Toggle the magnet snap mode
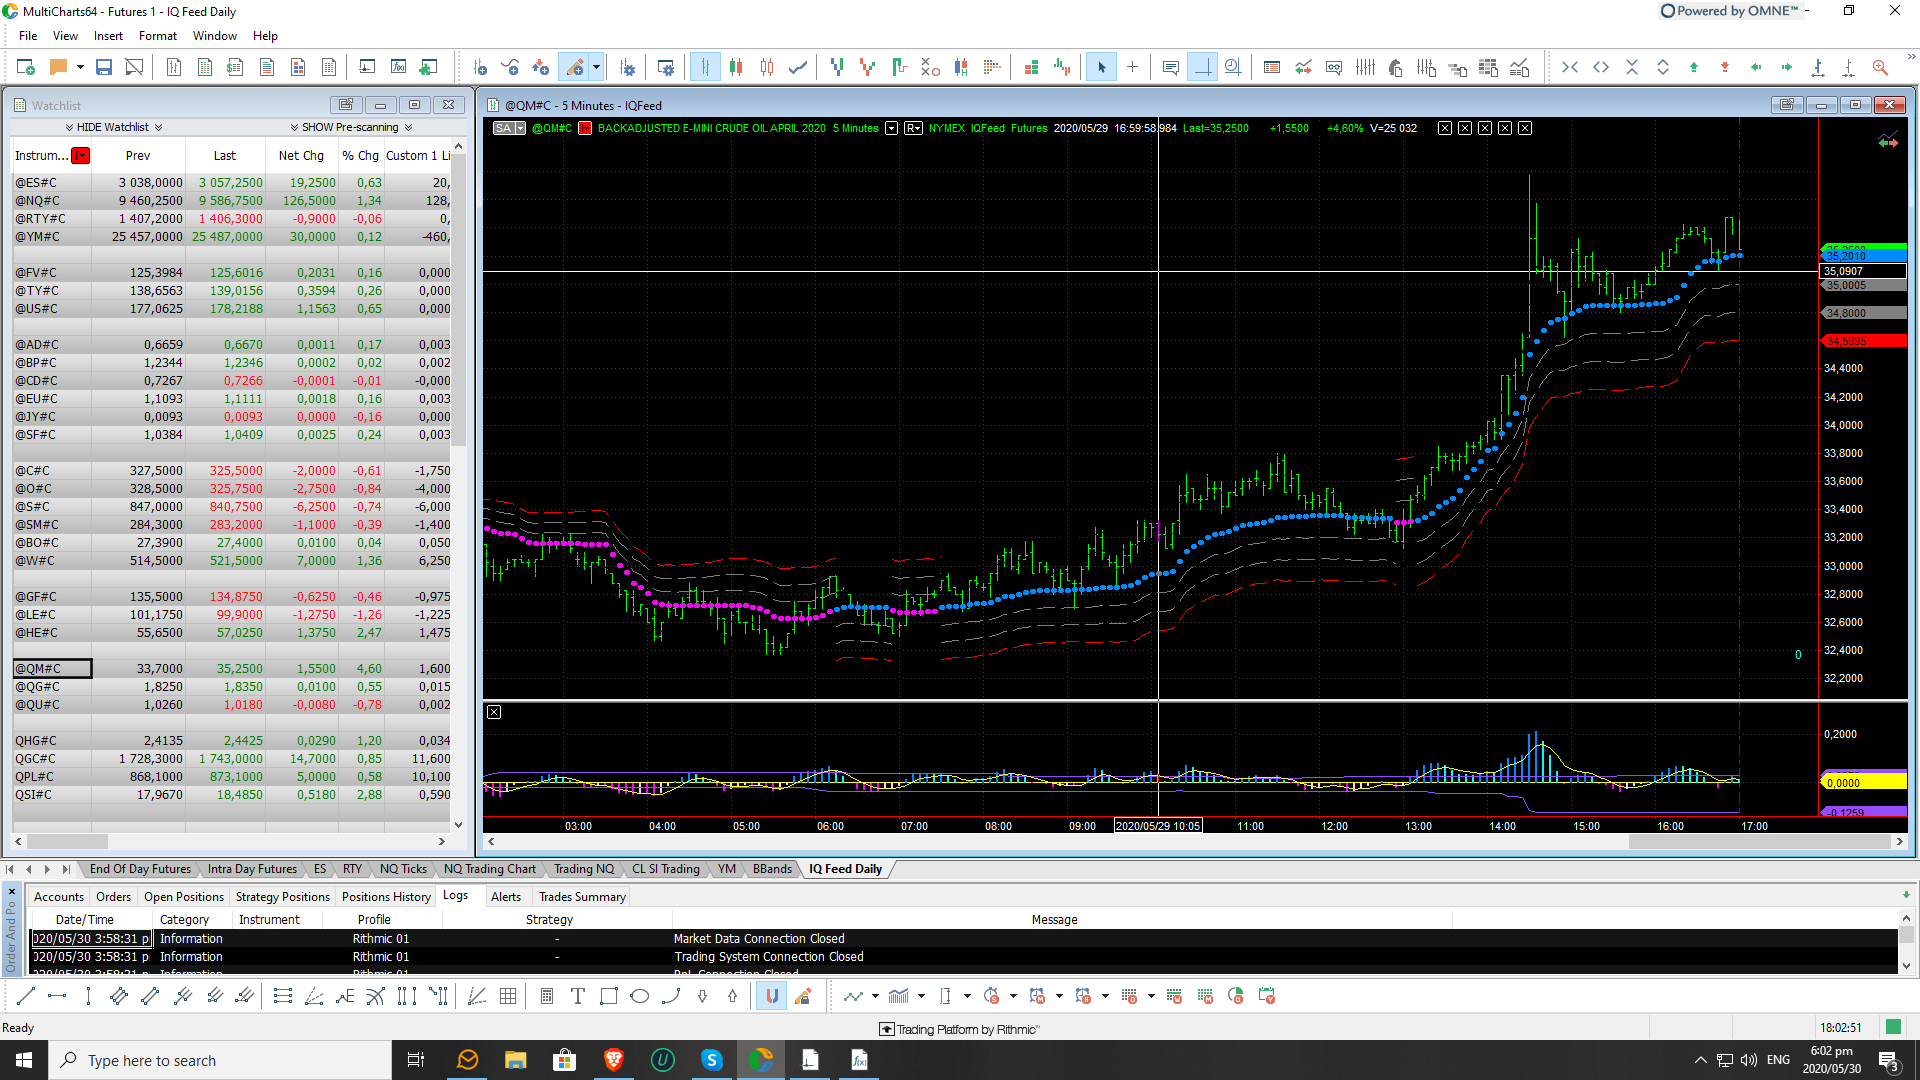The height and width of the screenshot is (1080, 1920). [x=771, y=996]
